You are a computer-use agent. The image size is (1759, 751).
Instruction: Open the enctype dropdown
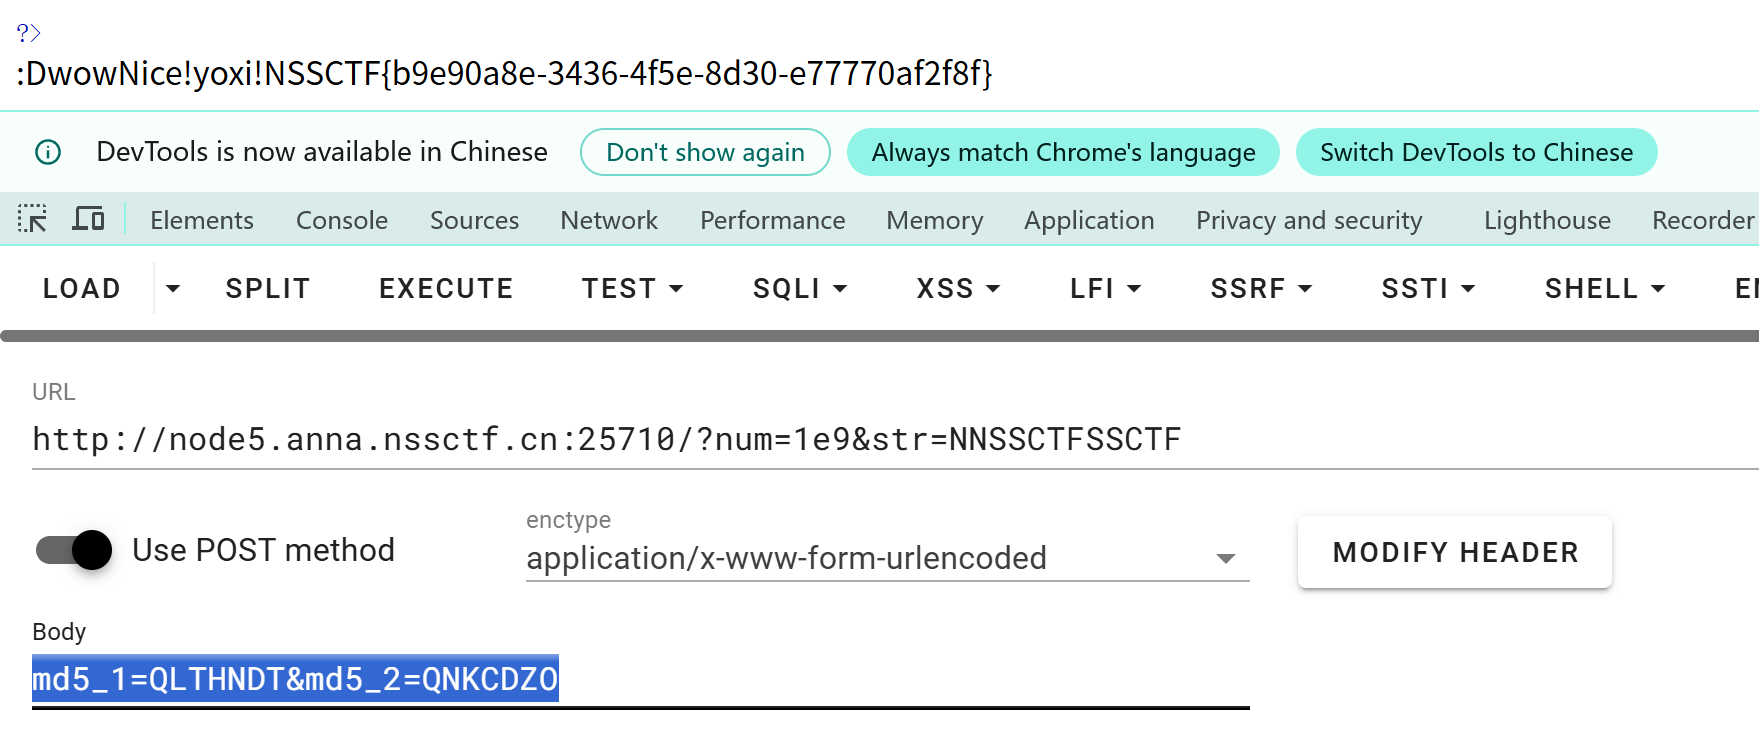[1225, 559]
